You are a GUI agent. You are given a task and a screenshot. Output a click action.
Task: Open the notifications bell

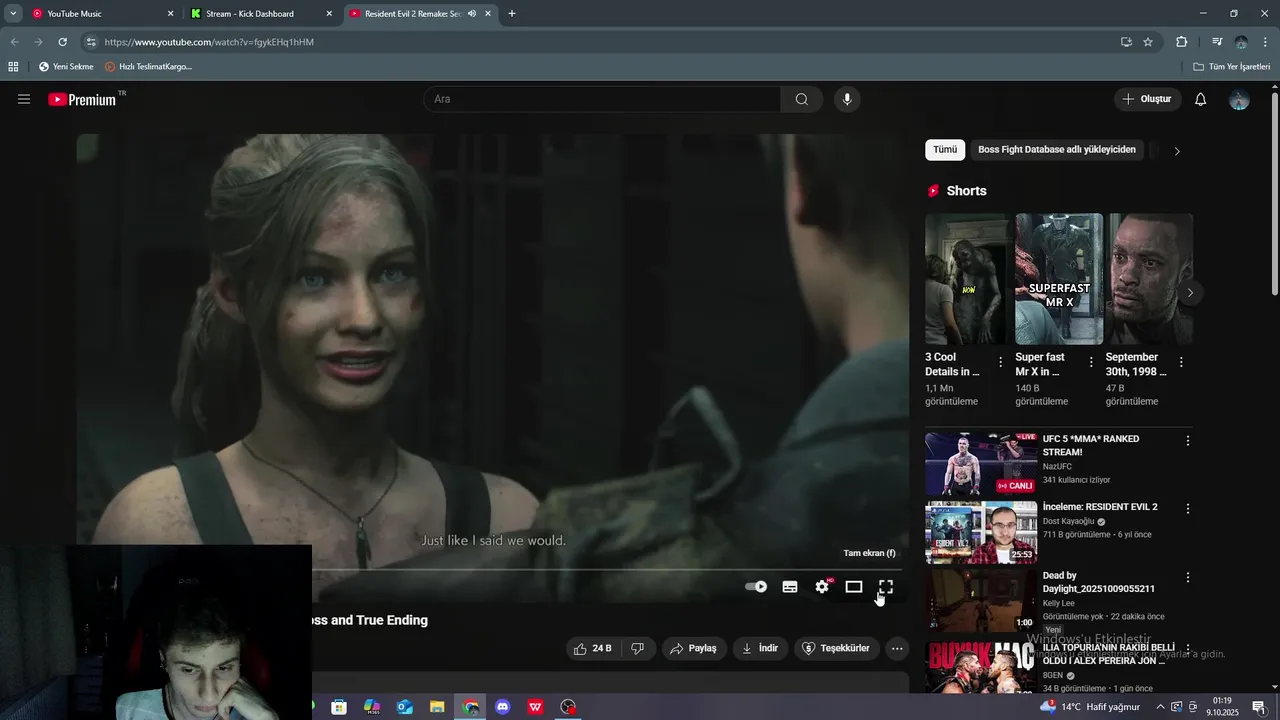1201,99
